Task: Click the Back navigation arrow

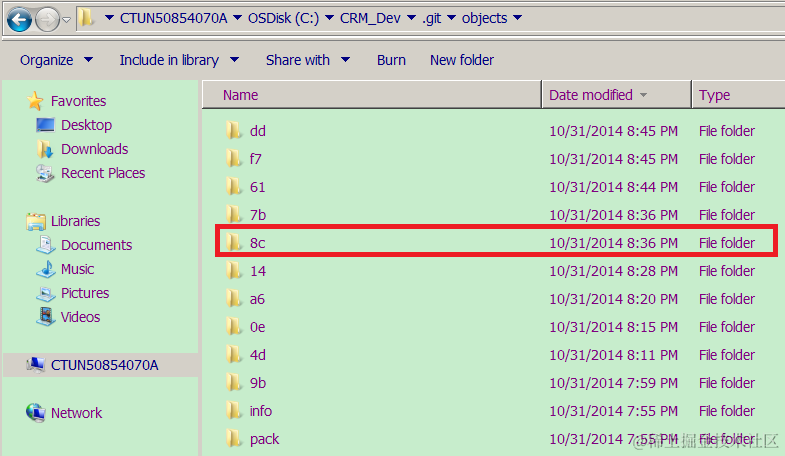Action: [20, 20]
